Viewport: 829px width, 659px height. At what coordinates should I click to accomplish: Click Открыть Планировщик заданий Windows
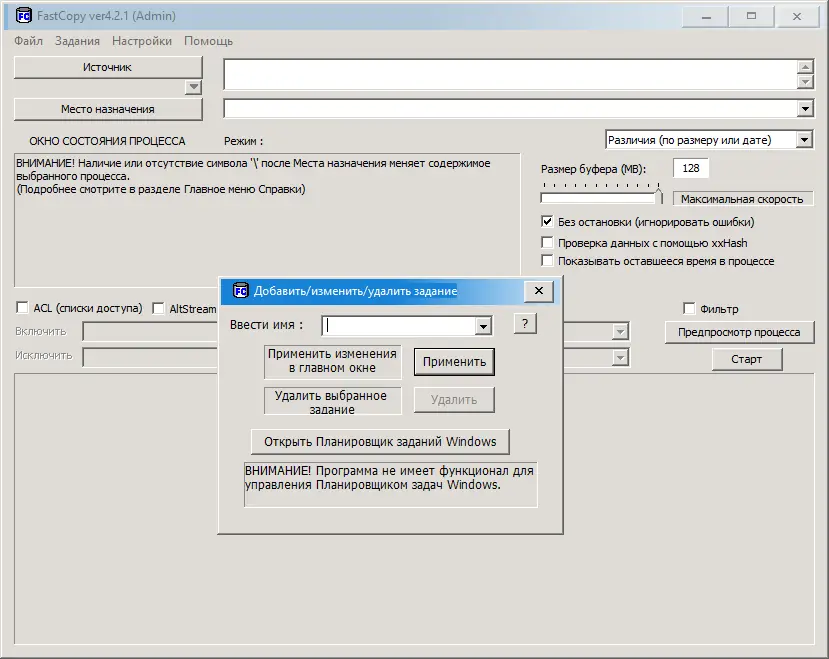tap(380, 442)
